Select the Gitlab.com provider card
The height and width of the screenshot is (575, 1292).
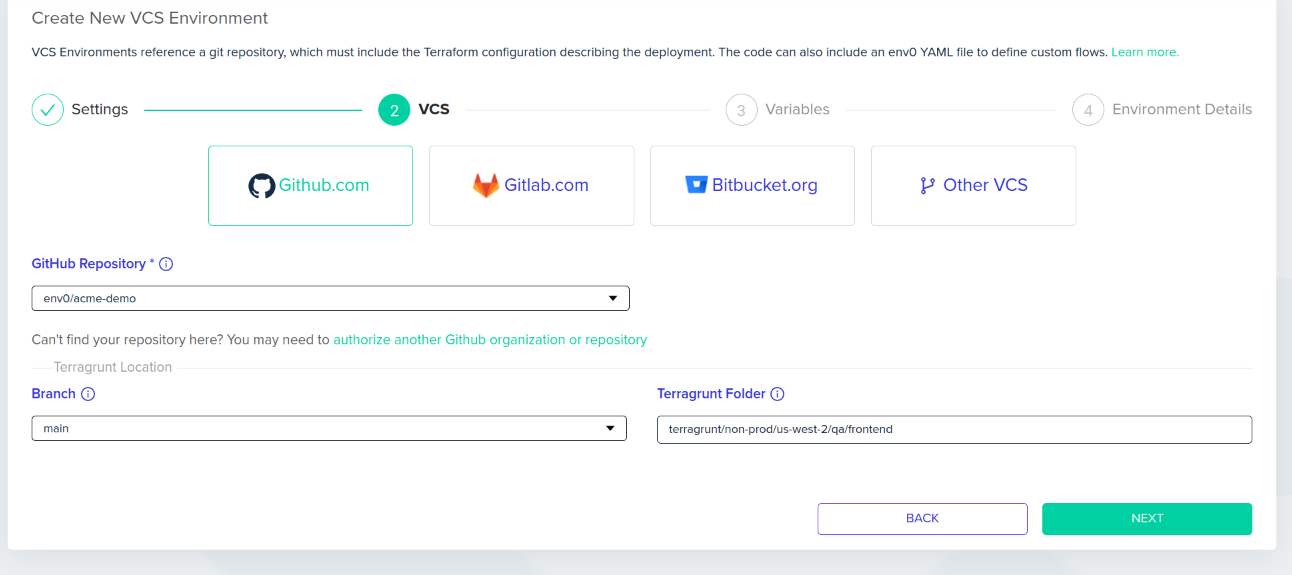531,186
